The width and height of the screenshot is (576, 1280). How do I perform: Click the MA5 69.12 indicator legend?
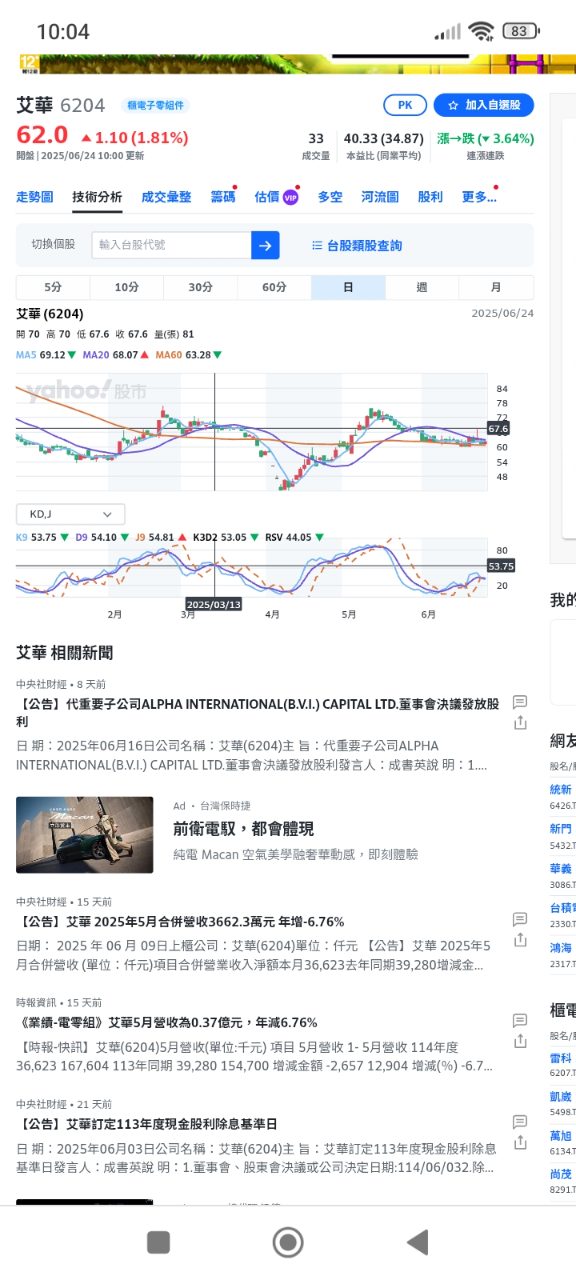click(x=45, y=355)
